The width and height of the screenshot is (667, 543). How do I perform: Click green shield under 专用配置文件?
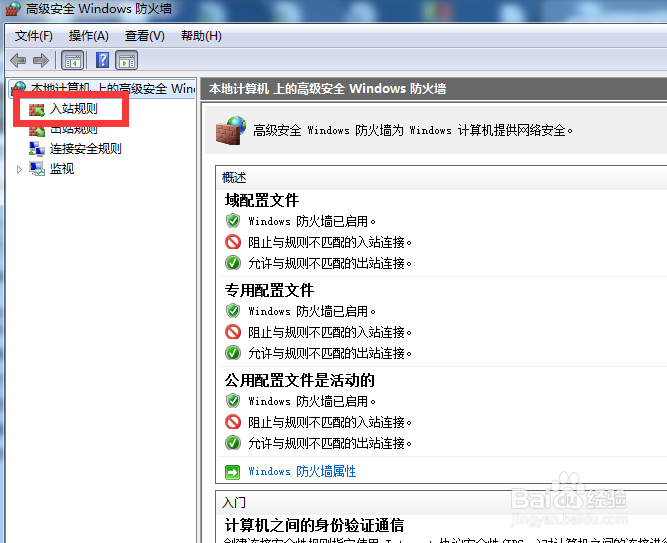point(233,311)
